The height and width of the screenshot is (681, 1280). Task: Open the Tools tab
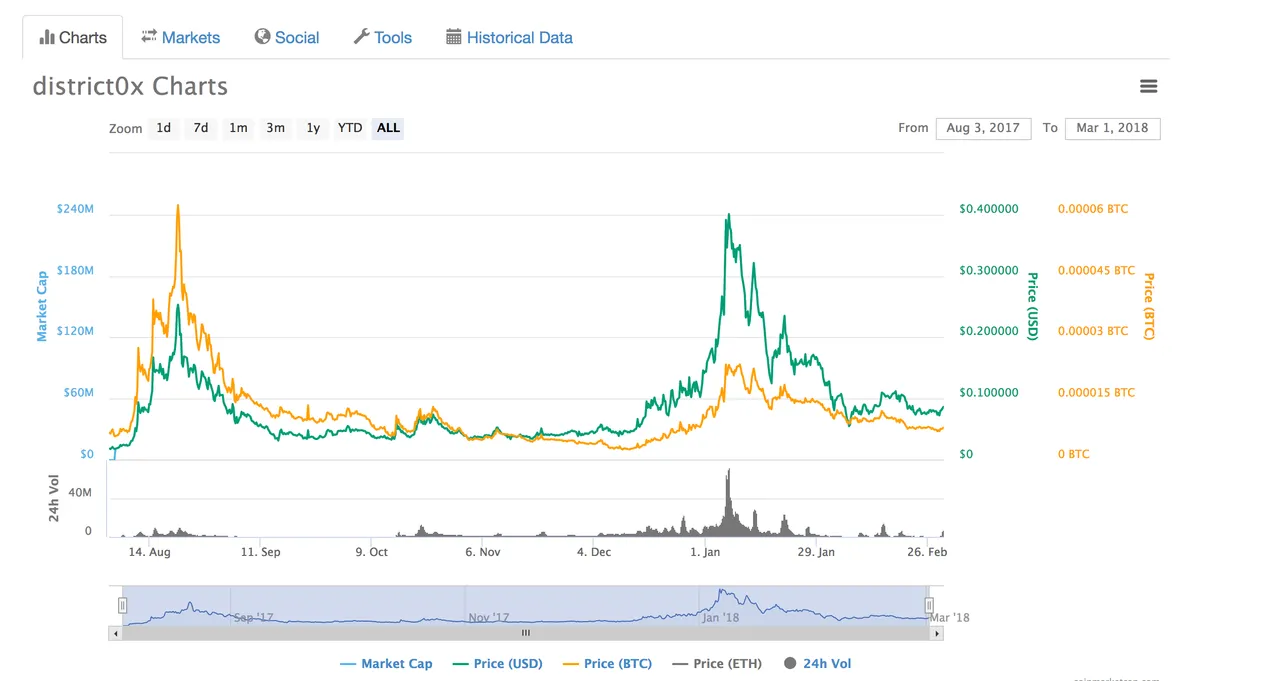(383, 37)
